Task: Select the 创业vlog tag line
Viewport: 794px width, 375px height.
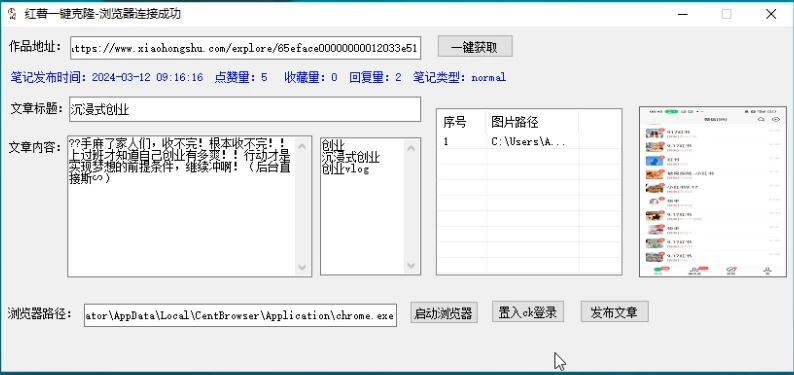Action: tap(345, 169)
